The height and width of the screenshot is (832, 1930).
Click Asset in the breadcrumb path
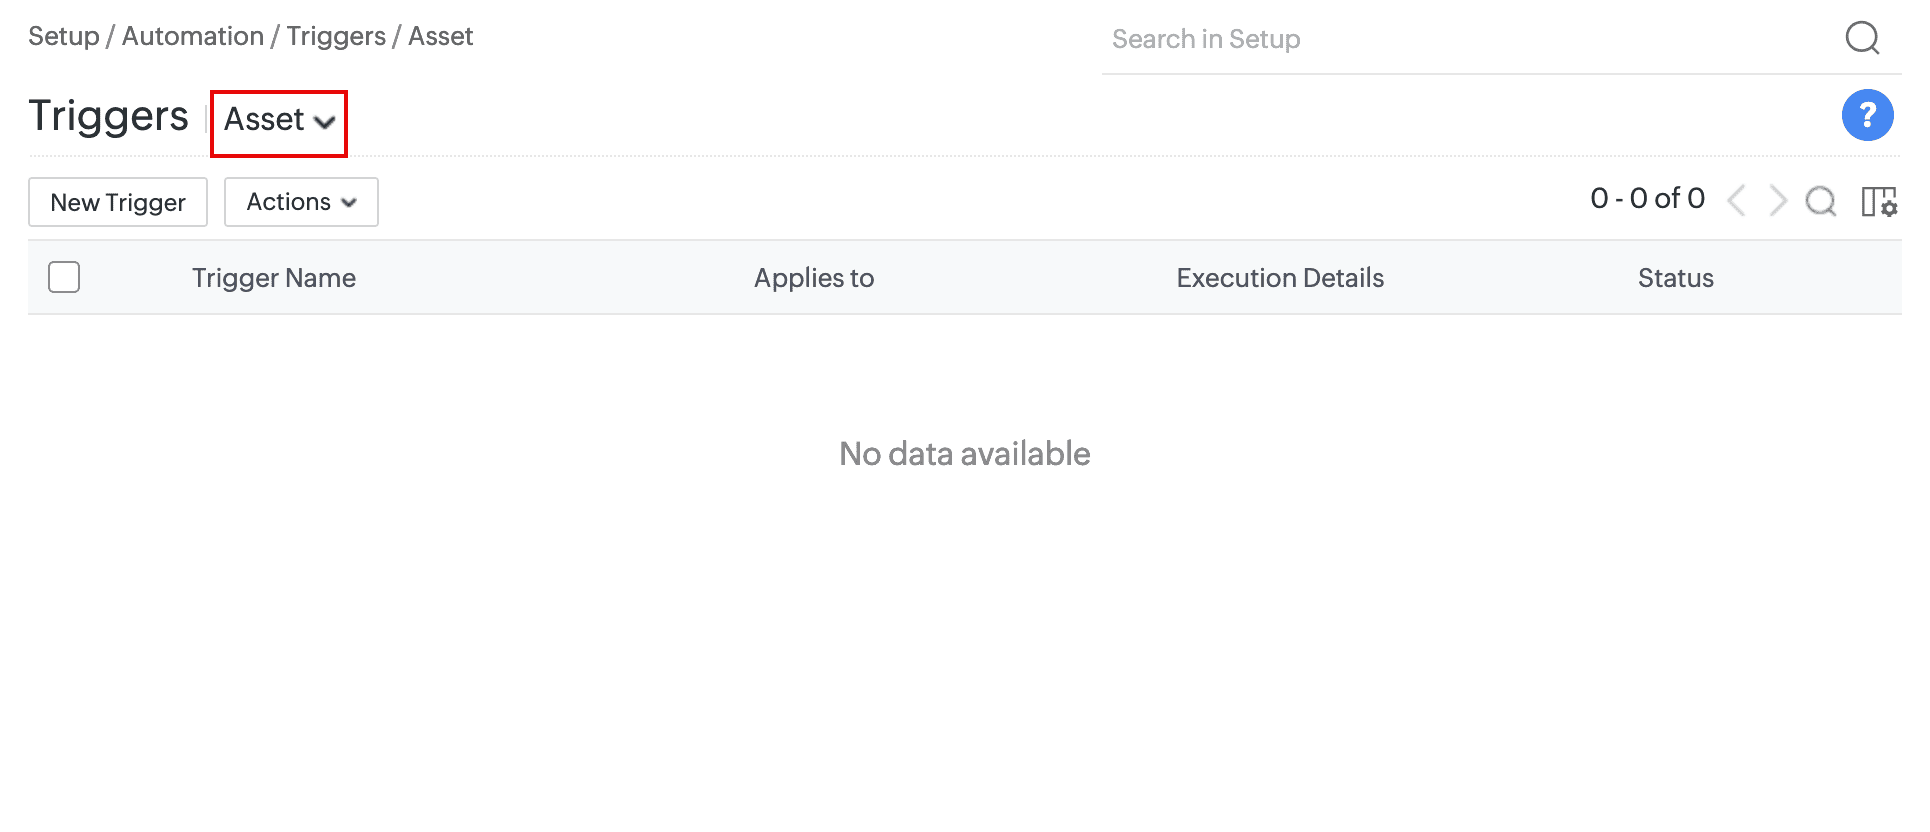click(x=440, y=36)
